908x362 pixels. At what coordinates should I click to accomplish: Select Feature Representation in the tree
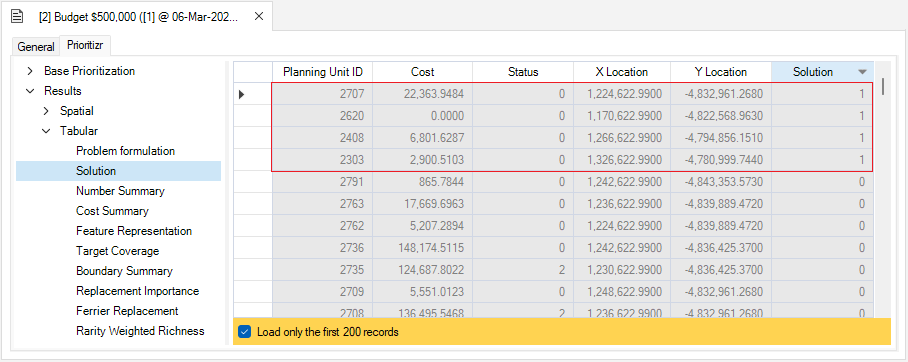coord(134,231)
